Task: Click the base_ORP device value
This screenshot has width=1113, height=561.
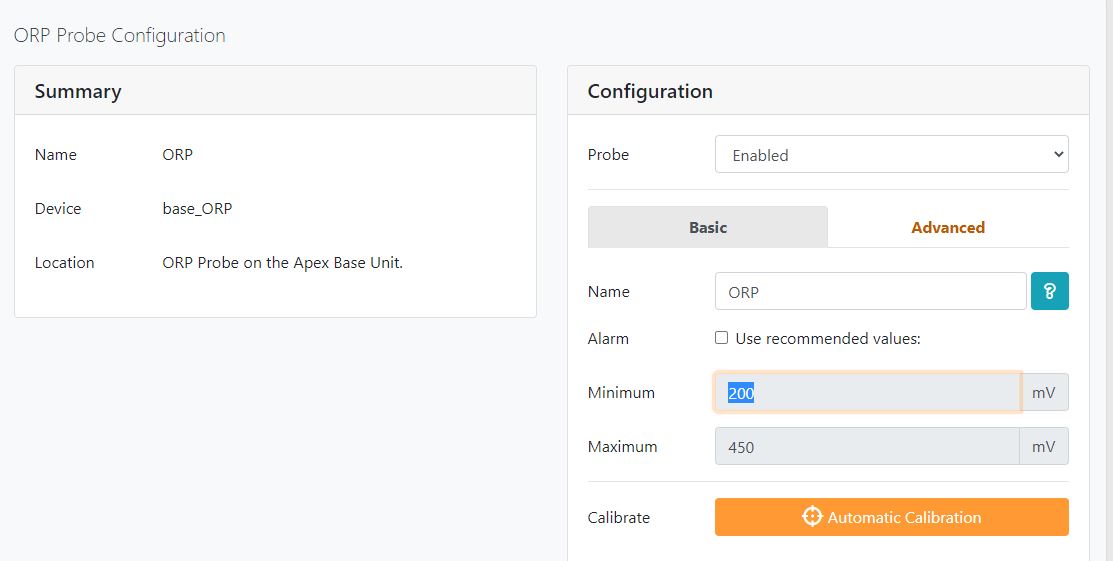Action: pyautogui.click(x=197, y=209)
